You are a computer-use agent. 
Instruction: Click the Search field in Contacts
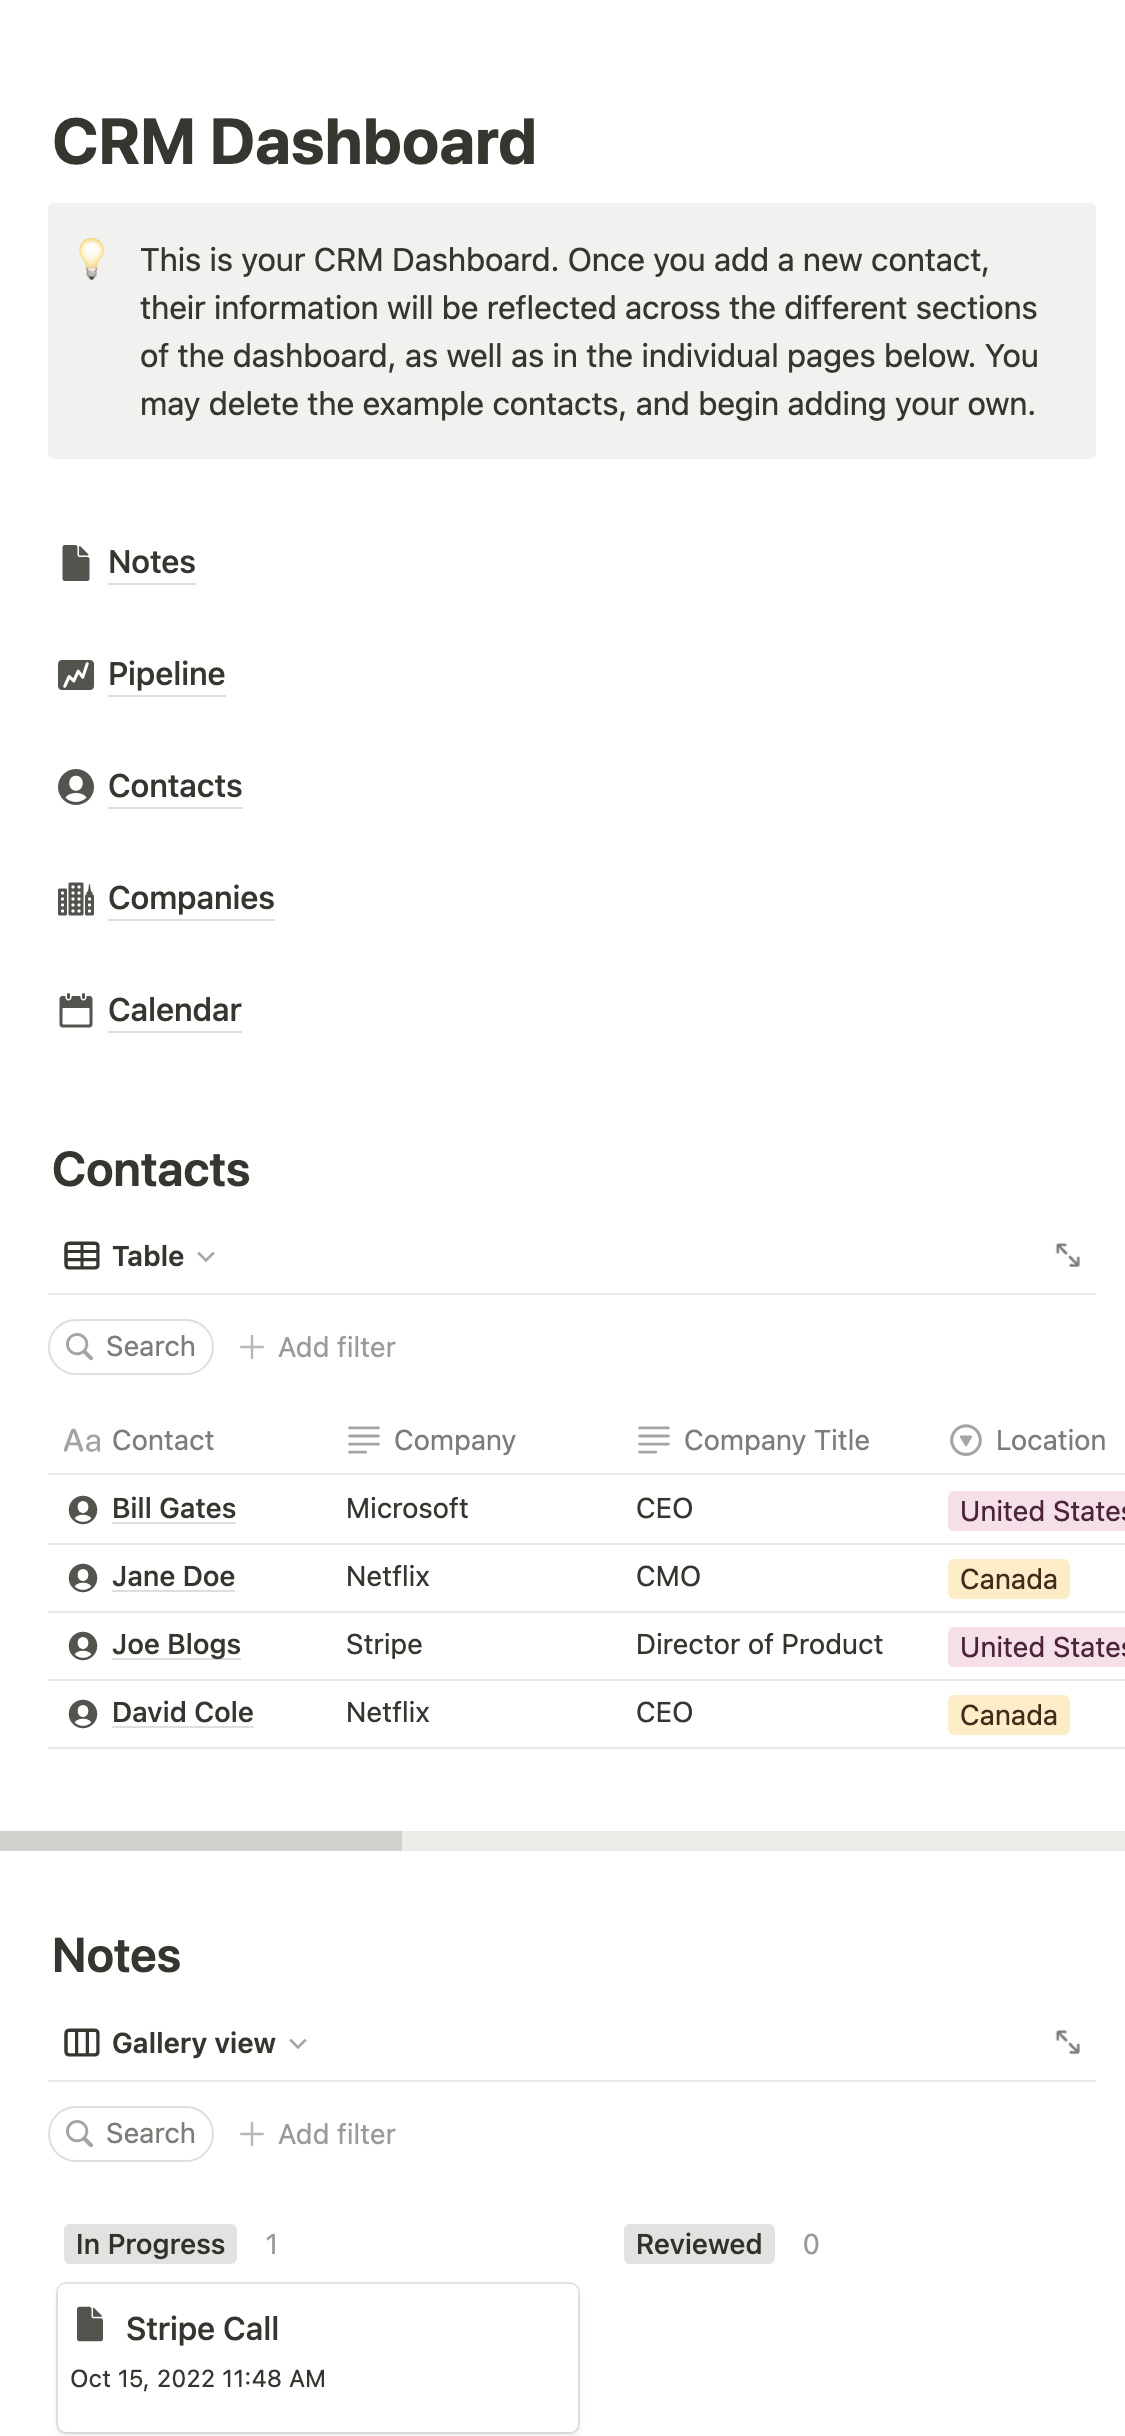click(131, 1347)
